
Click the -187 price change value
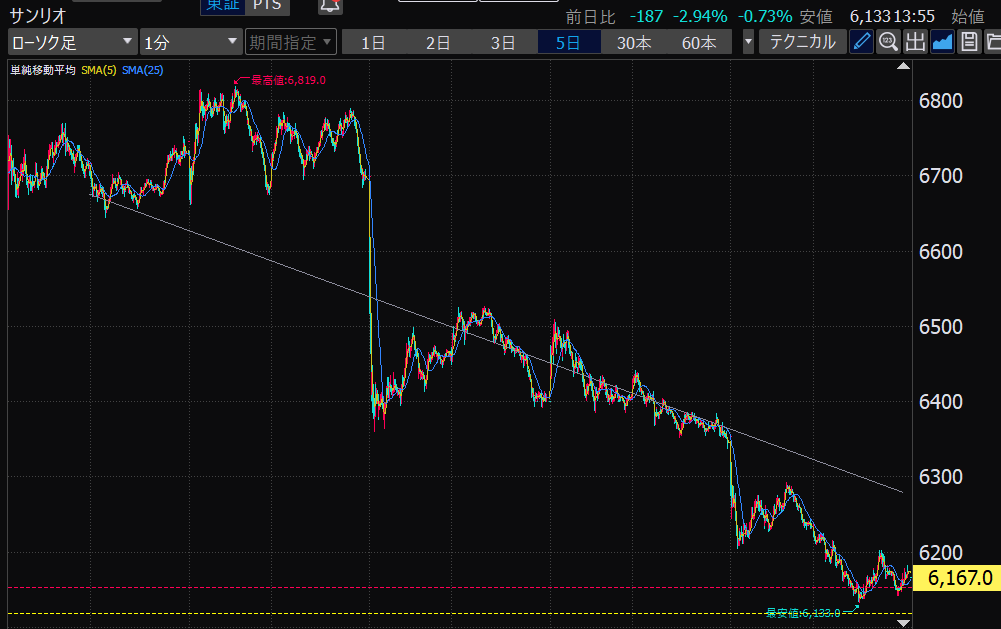(x=646, y=17)
